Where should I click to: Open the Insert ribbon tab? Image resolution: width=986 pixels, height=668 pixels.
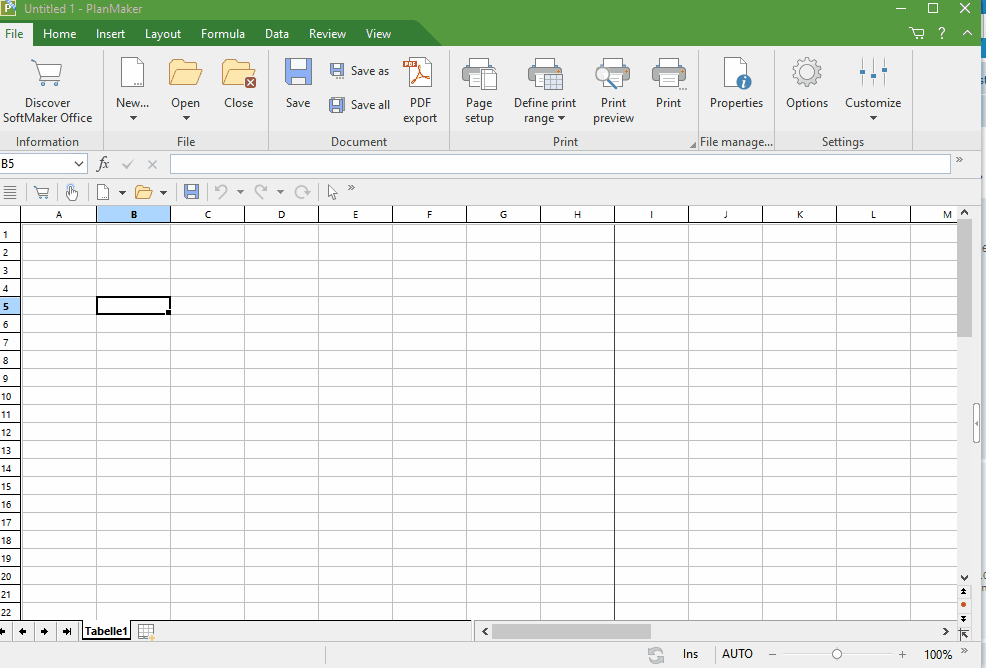pos(111,34)
